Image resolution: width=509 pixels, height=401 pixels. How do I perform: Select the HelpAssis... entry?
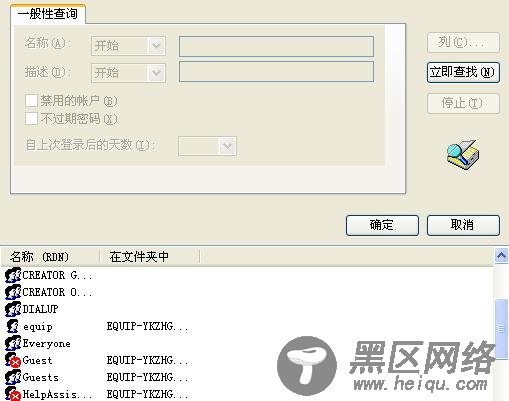coord(57,395)
